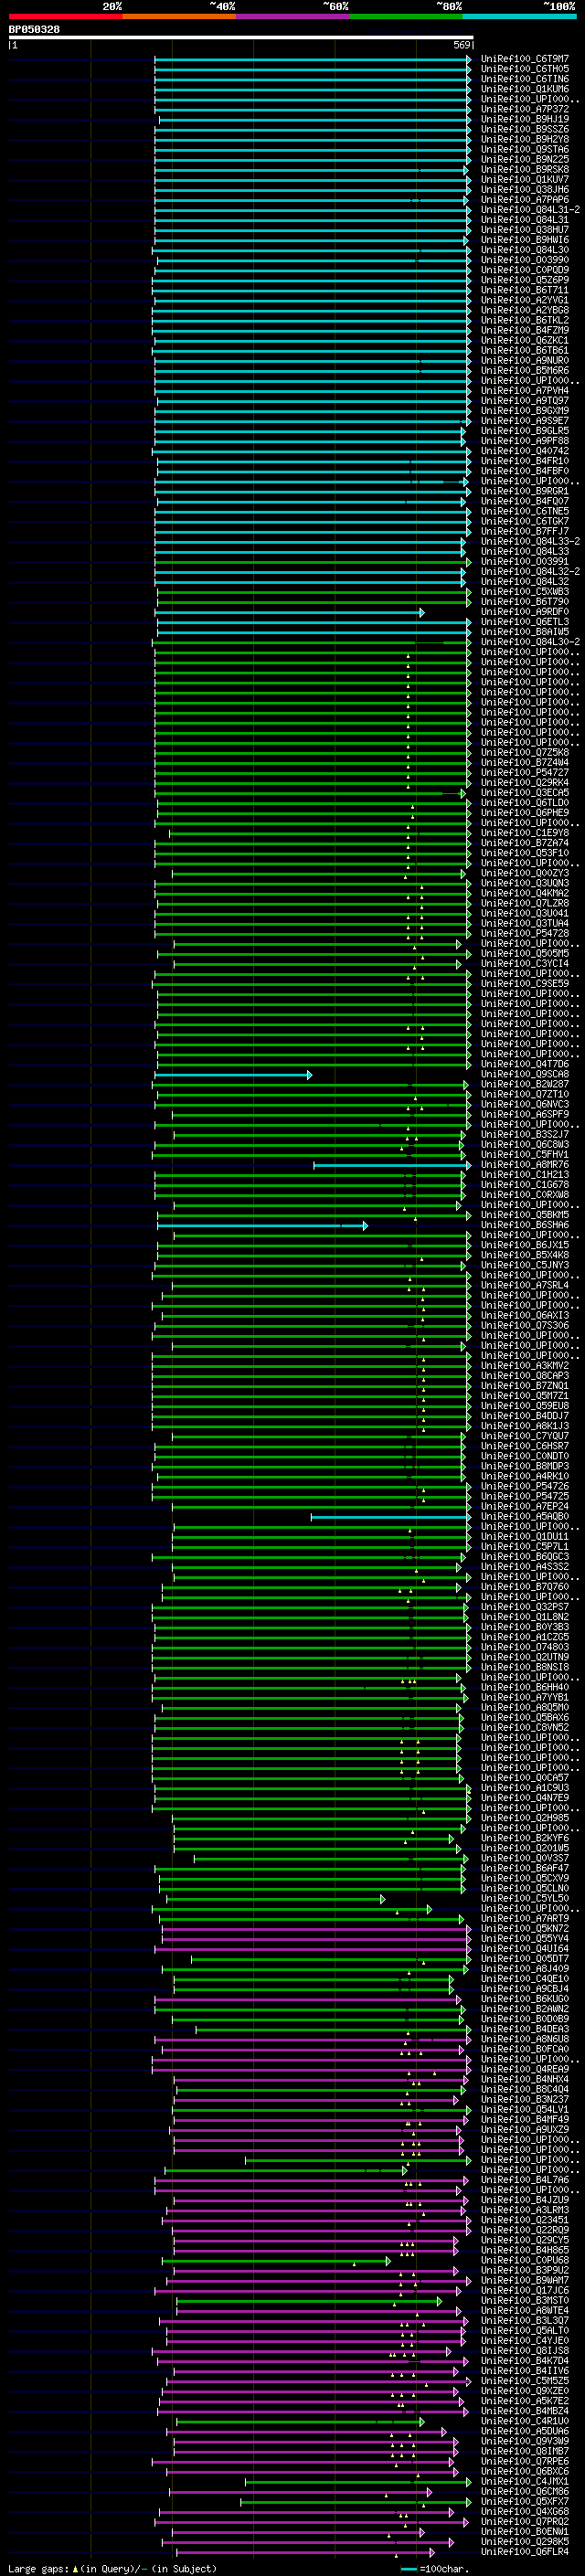Choose the UniRef100_Q84L31-2 entry

530,210
